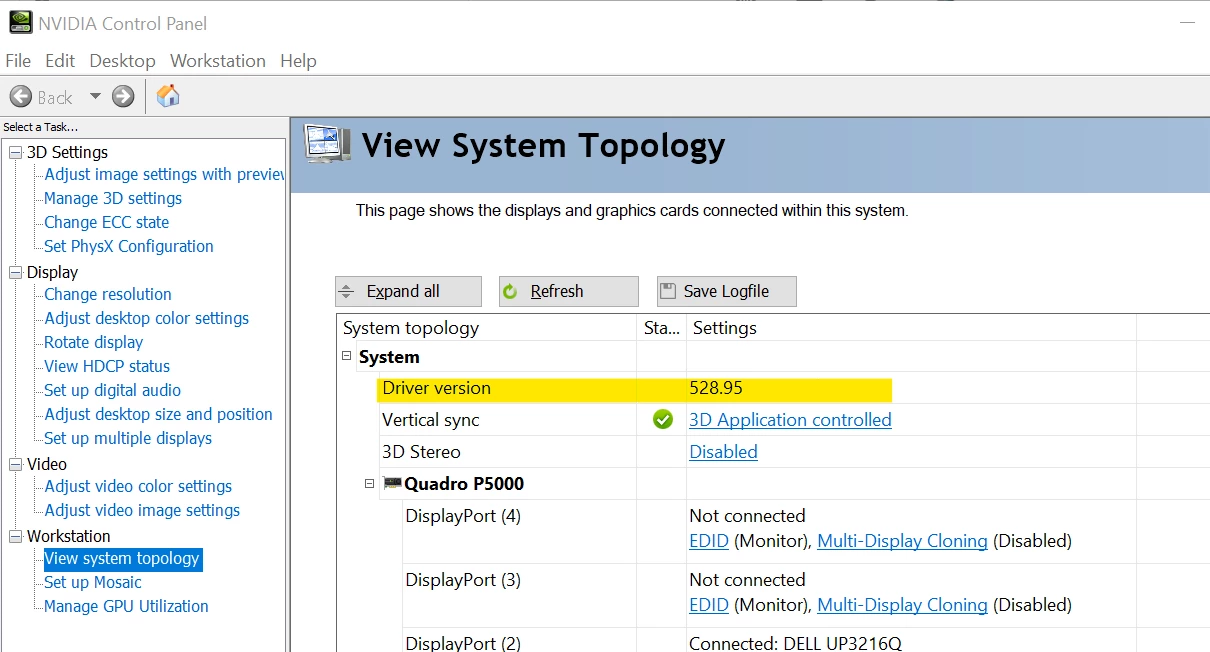Screen dimensions: 1210x652
Task: Click the 3D Stereo row label
Action: pyautogui.click(x=421, y=452)
